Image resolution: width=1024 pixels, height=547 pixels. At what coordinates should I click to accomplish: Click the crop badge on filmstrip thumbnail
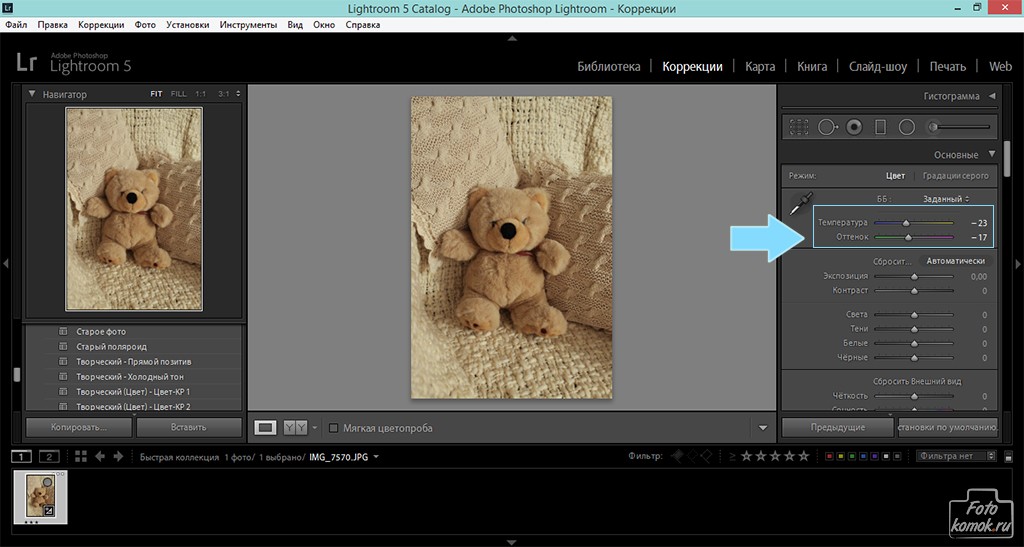point(49,511)
